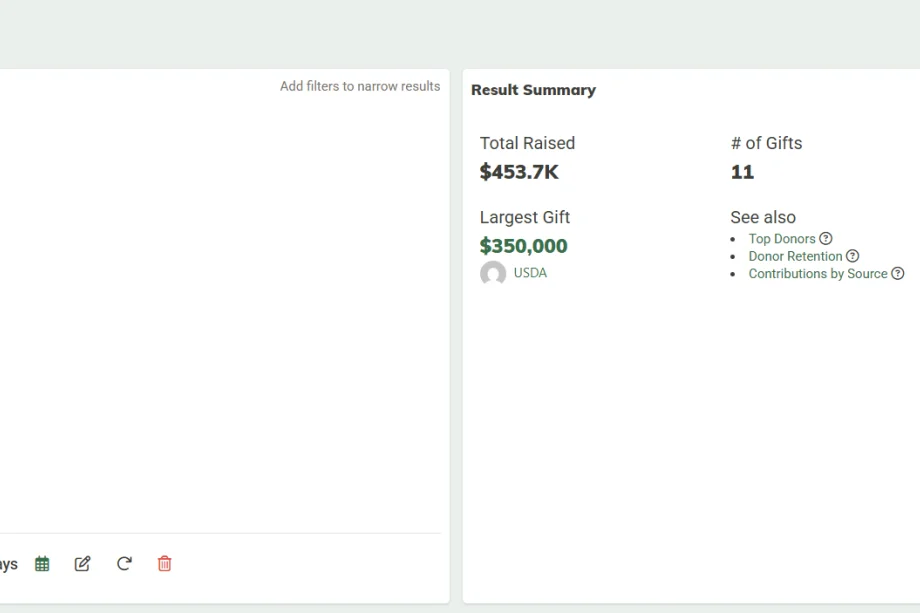
Task: Click Add filters to narrow results
Action: coord(360,86)
